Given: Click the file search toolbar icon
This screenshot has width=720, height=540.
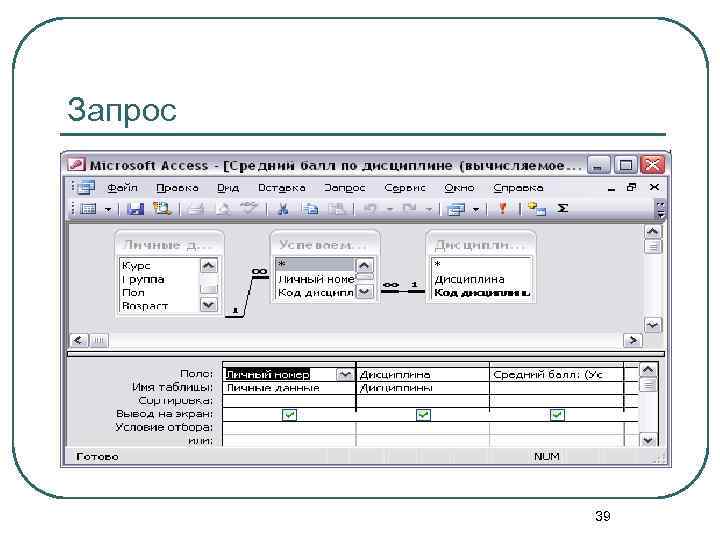Looking at the screenshot, I should point(162,209).
